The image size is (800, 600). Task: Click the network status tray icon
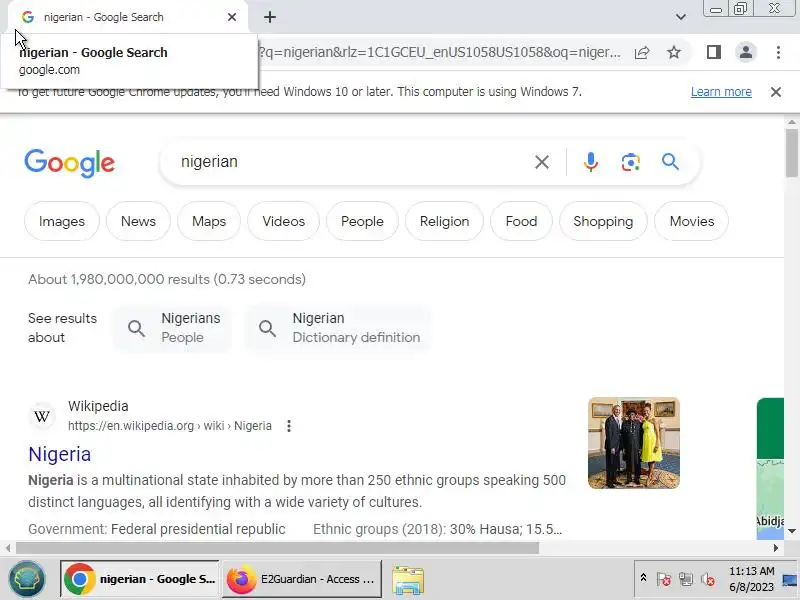click(x=686, y=580)
